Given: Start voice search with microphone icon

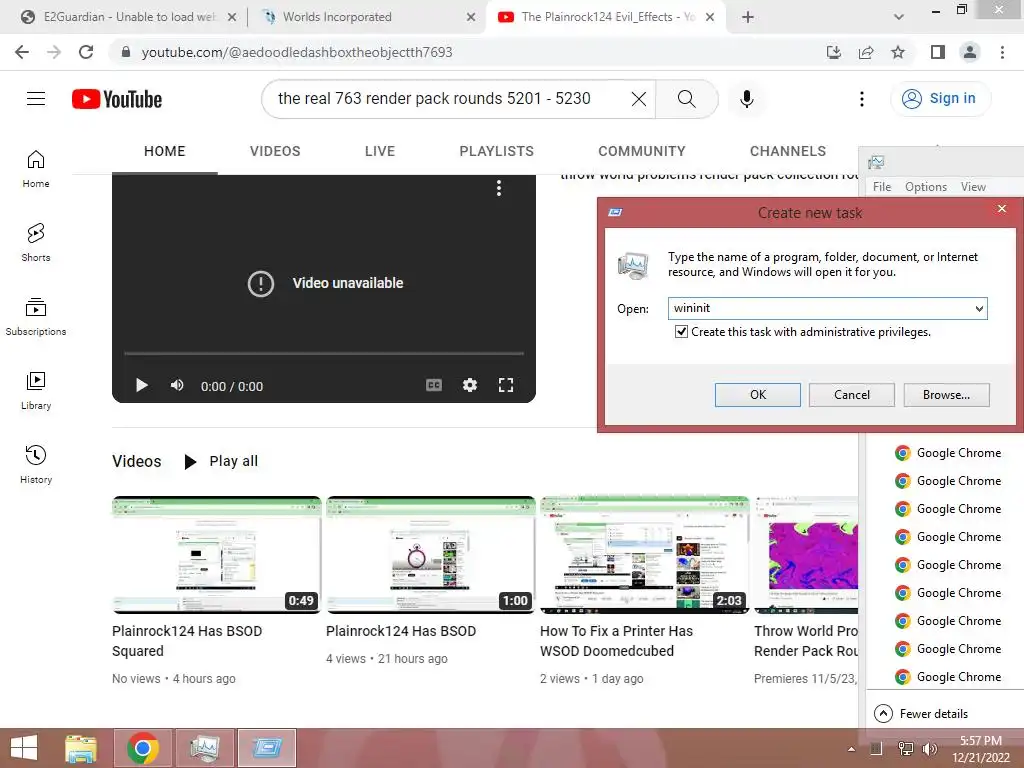Looking at the screenshot, I should pos(746,99).
